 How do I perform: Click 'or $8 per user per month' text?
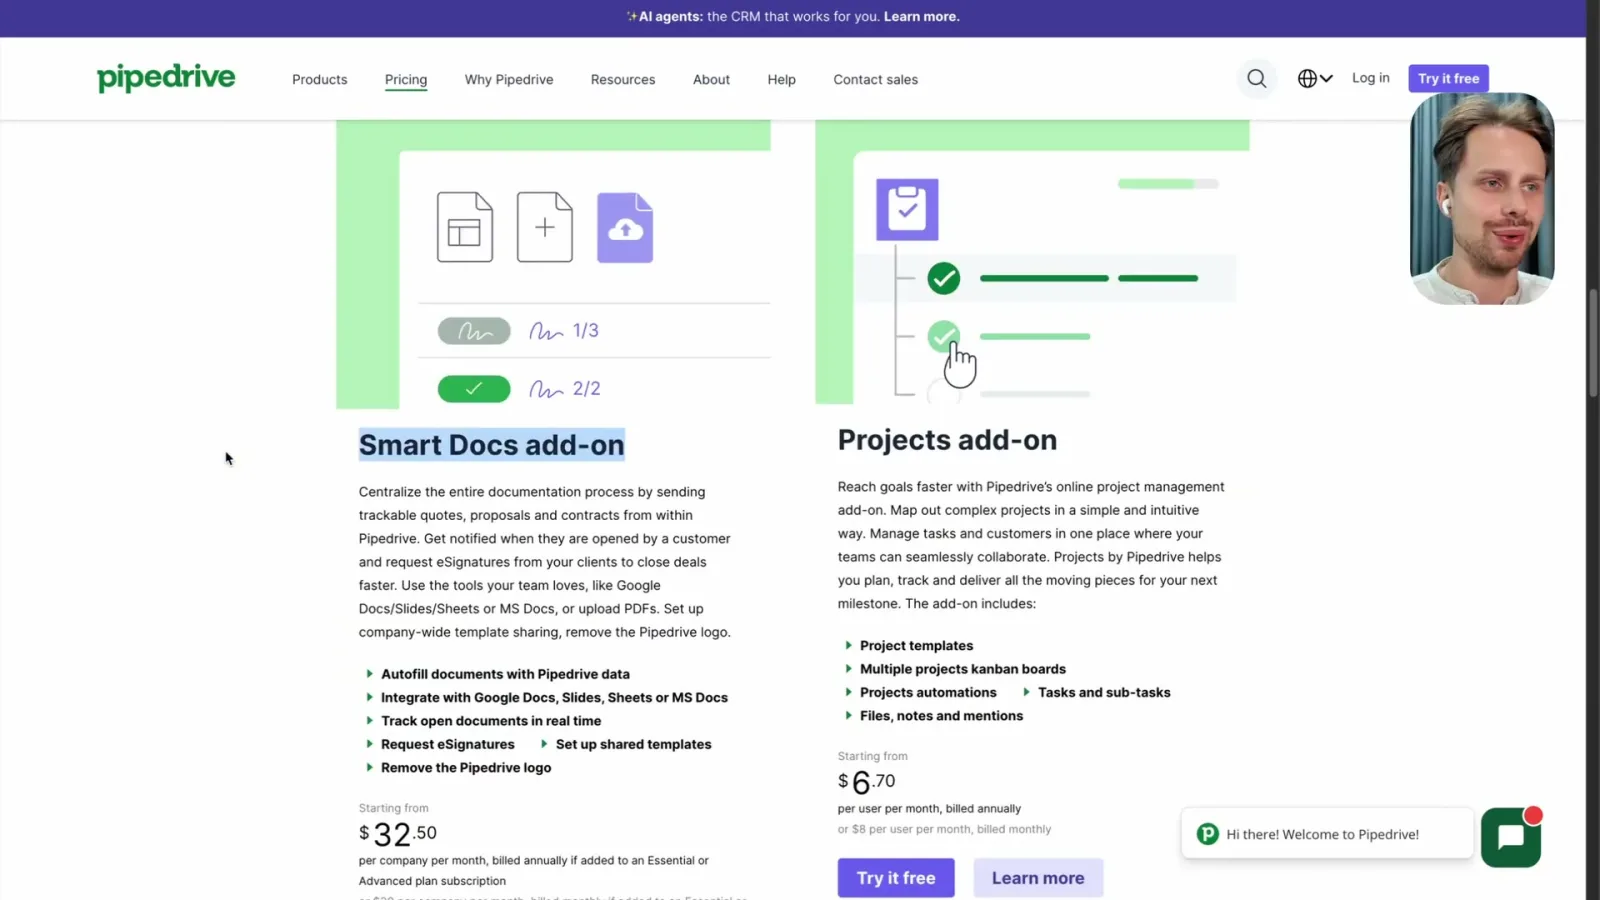(x=944, y=829)
